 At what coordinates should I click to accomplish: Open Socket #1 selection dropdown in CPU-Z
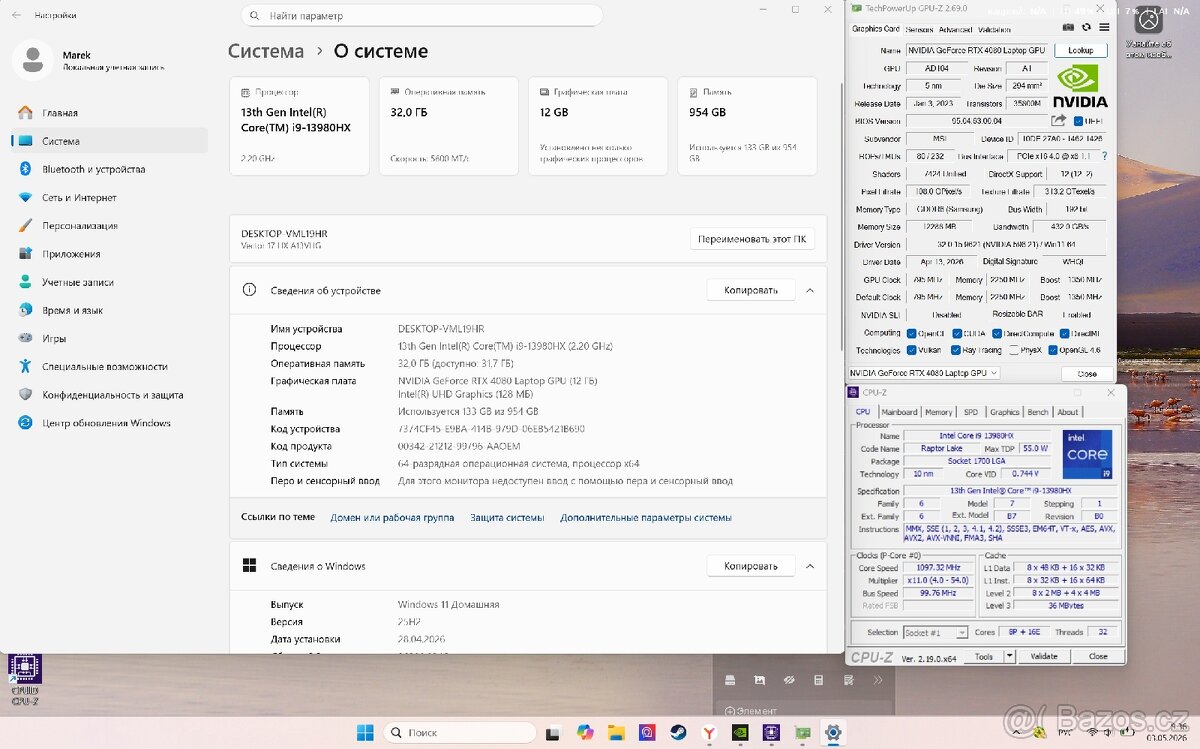coord(935,632)
